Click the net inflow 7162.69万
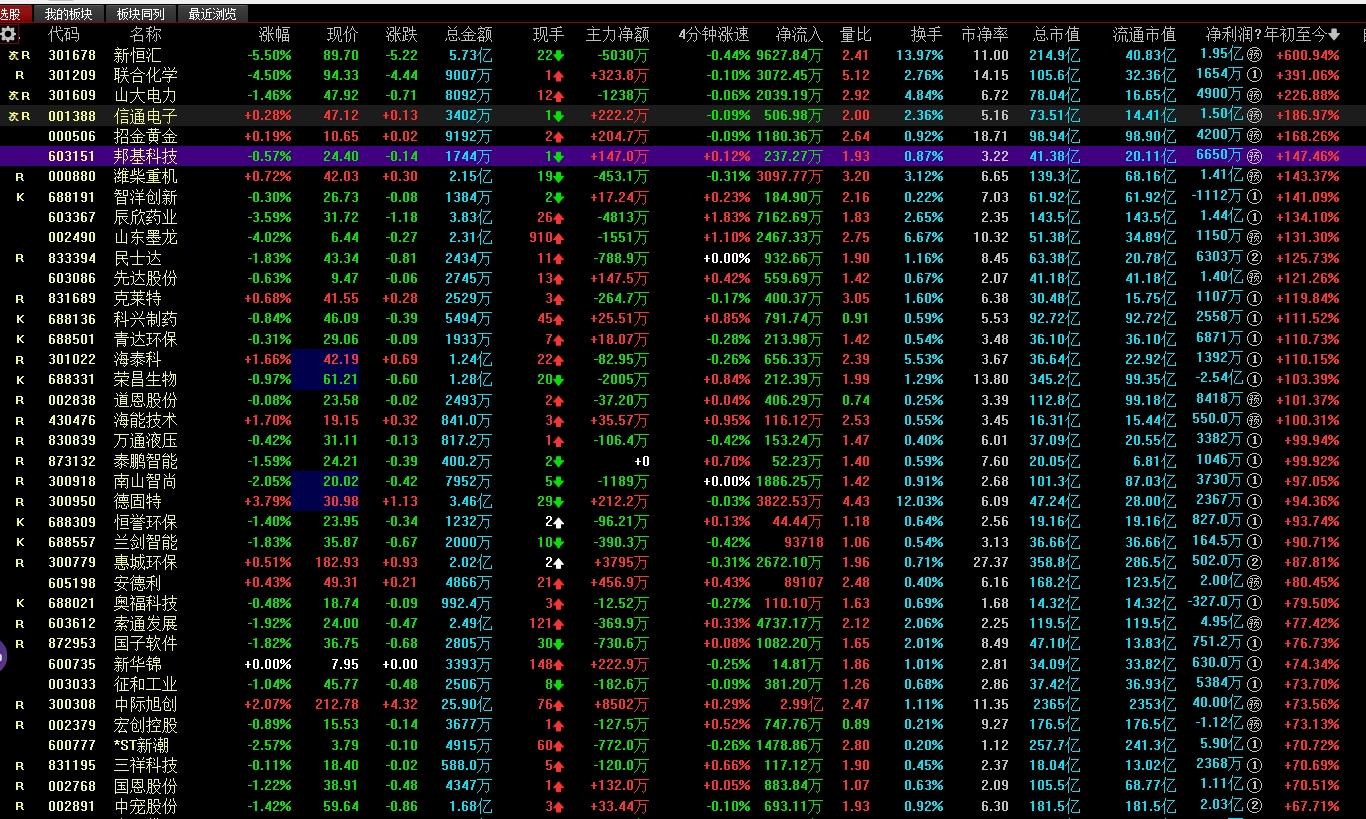The height and width of the screenshot is (819, 1366). tap(789, 217)
